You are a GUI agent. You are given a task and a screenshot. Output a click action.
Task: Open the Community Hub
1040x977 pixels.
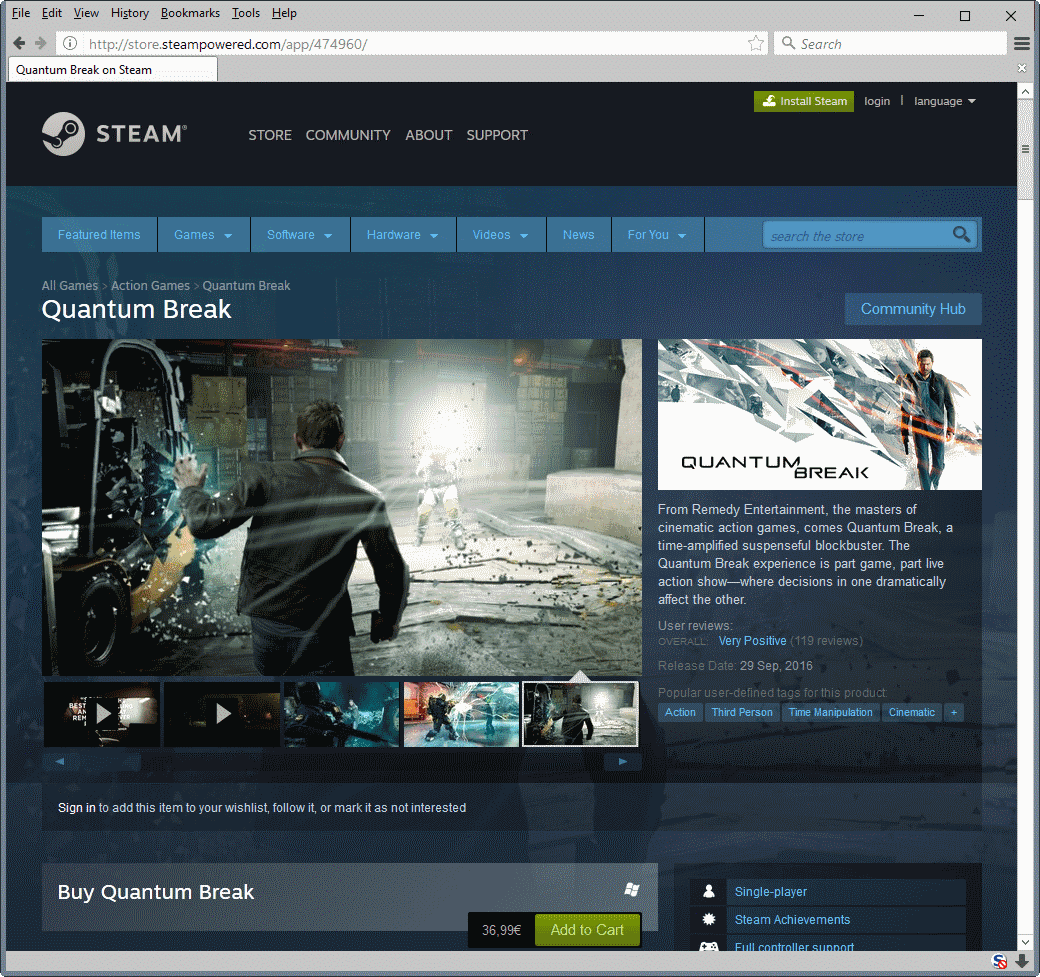[x=913, y=309]
